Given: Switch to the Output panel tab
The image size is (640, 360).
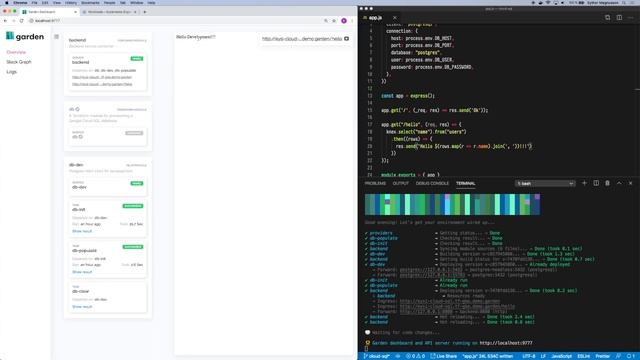Looking at the screenshot, I should point(400,183).
